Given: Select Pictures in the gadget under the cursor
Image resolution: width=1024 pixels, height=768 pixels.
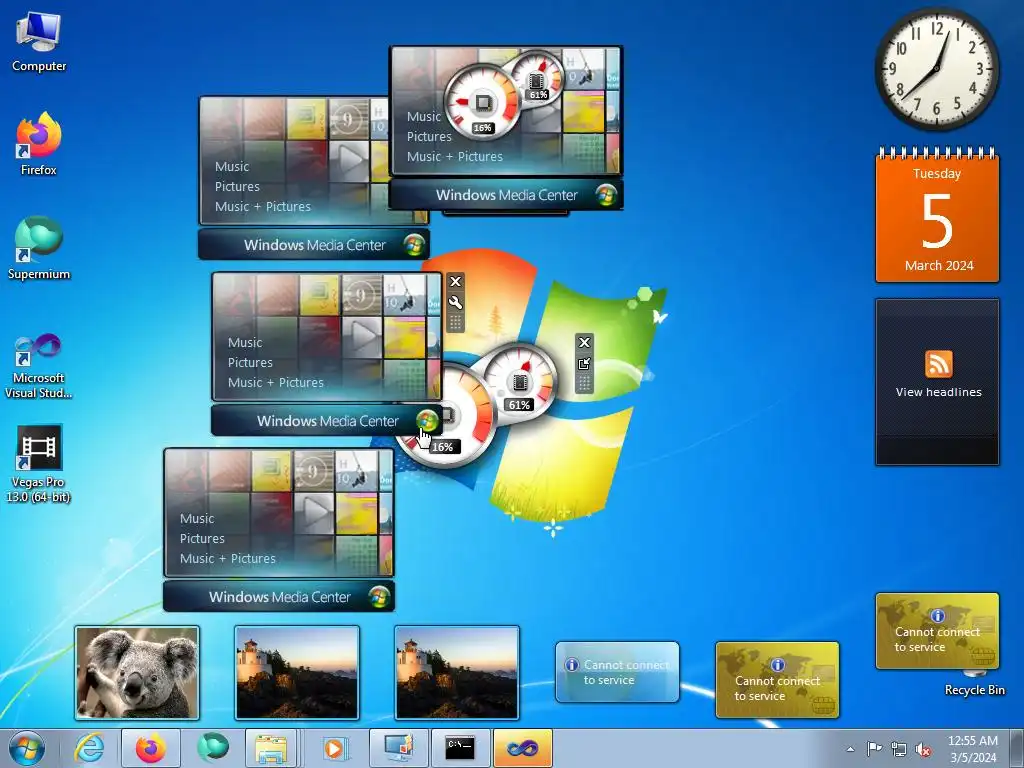Looking at the screenshot, I should point(250,362).
